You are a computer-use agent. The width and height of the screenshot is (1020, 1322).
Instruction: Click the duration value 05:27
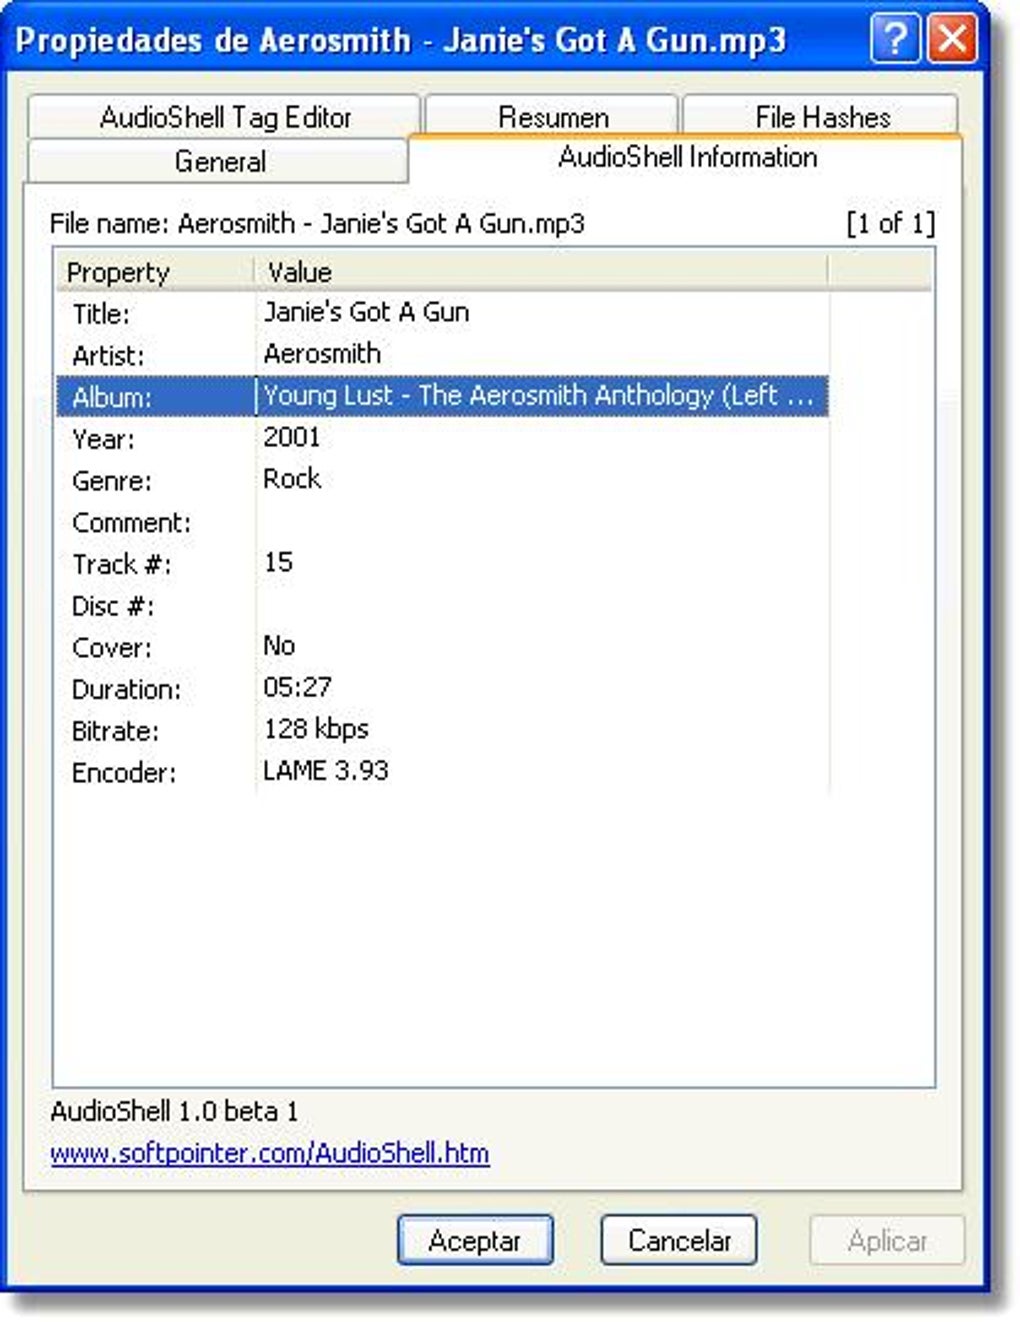tap(297, 688)
